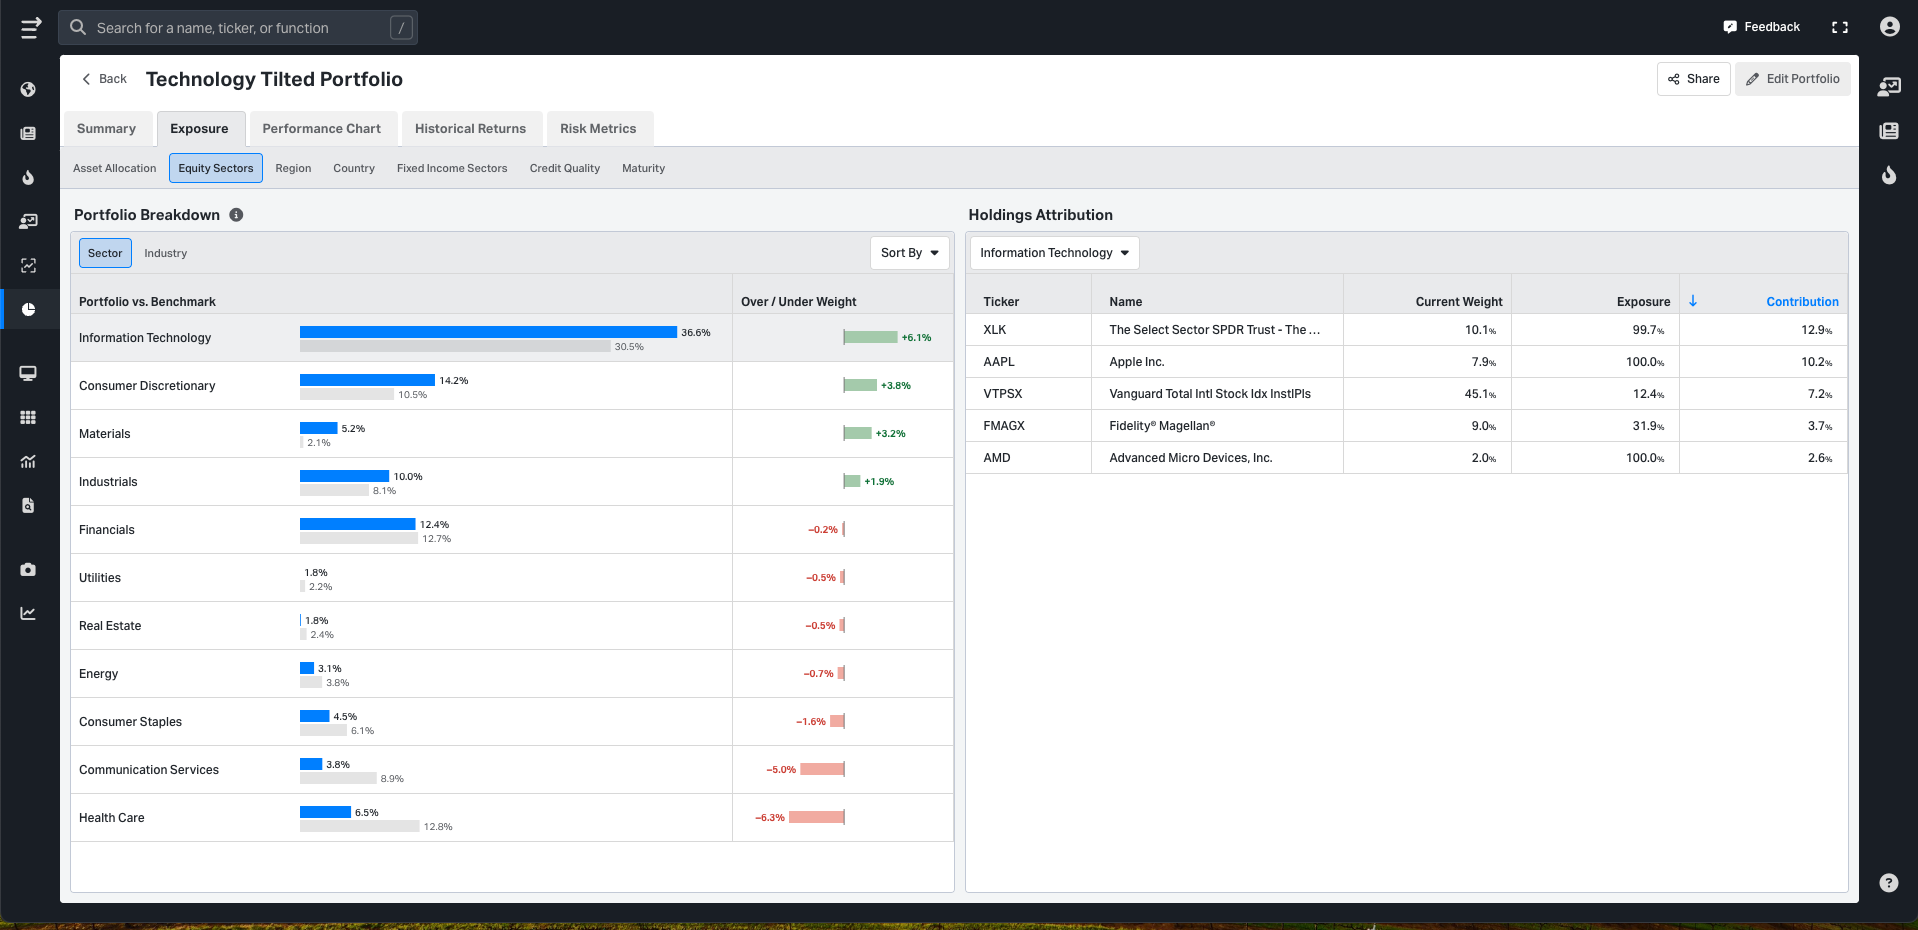Click the Share button
The image size is (1918, 930).
[x=1693, y=79]
